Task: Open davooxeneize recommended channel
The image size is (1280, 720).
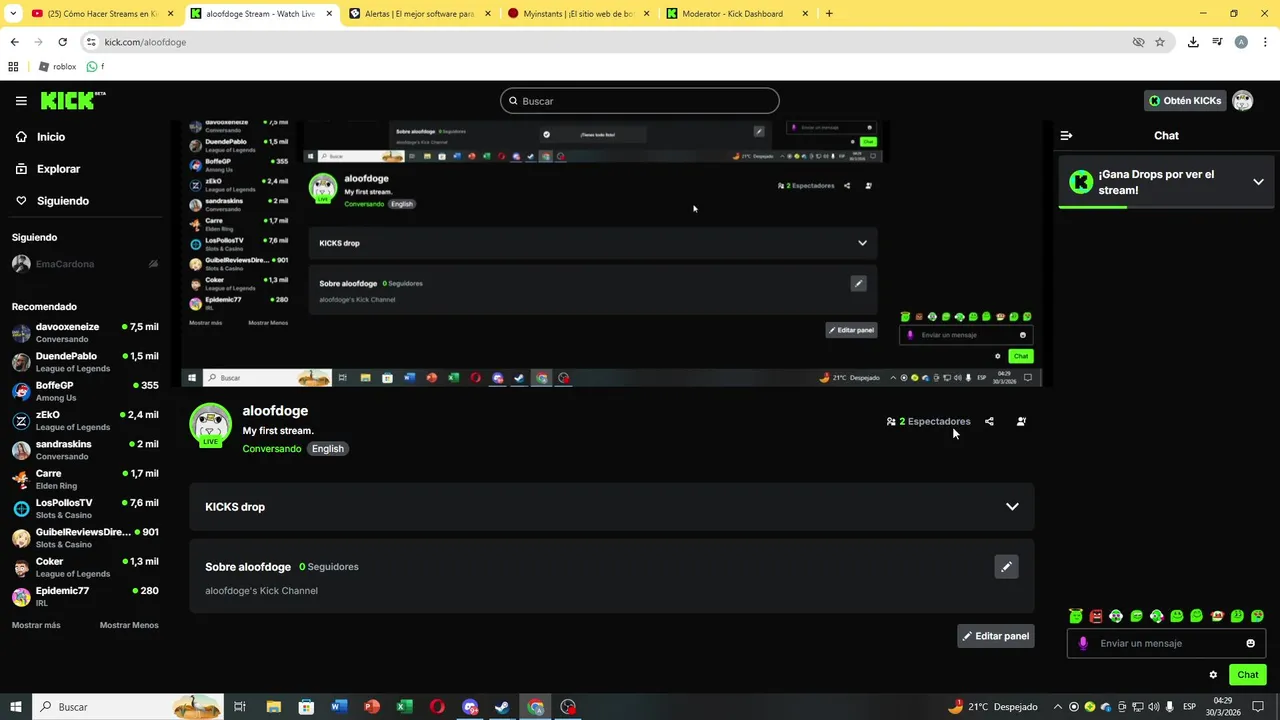Action: point(85,333)
